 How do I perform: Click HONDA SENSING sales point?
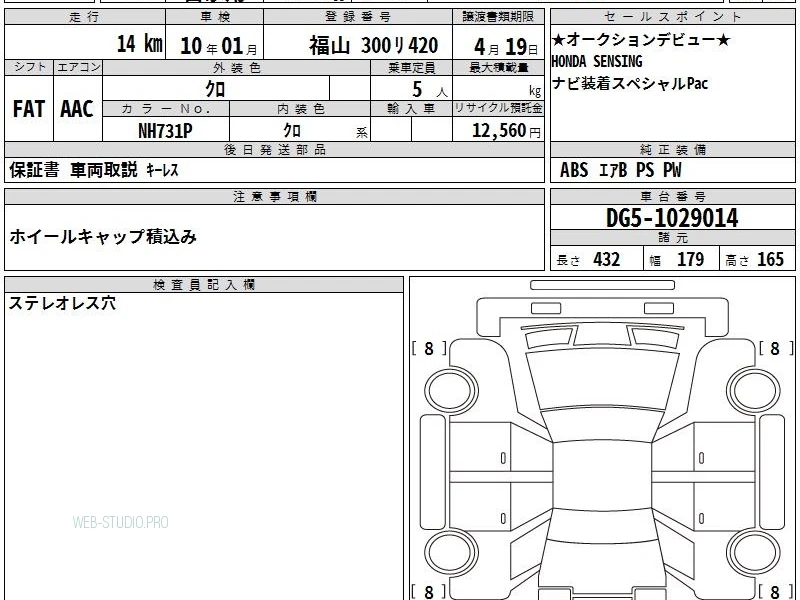[597, 62]
